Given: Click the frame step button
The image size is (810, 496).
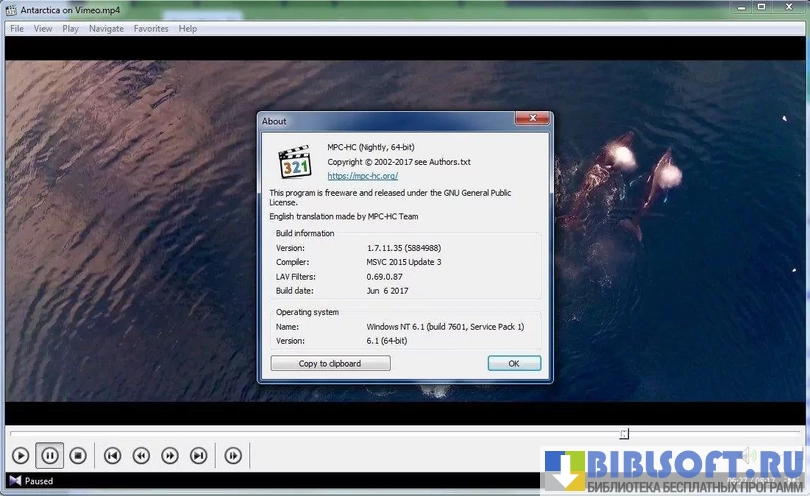Looking at the screenshot, I should point(233,456).
